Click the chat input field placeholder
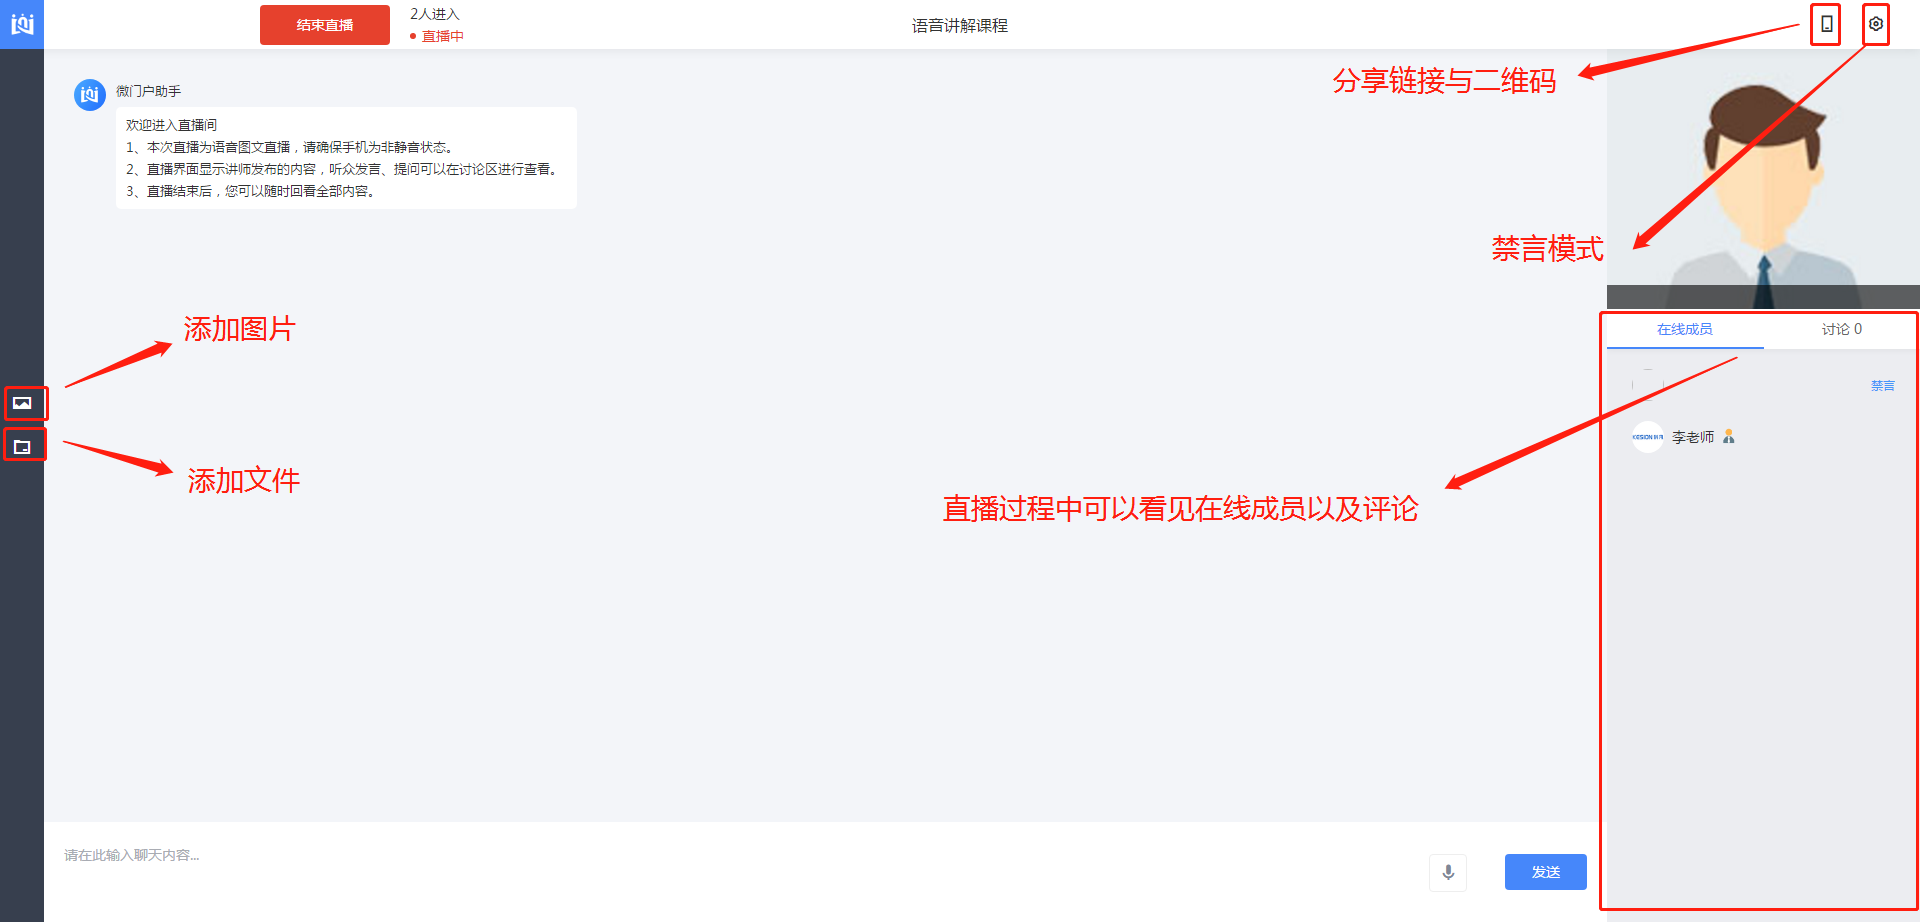This screenshot has width=1920, height=922. click(x=132, y=855)
